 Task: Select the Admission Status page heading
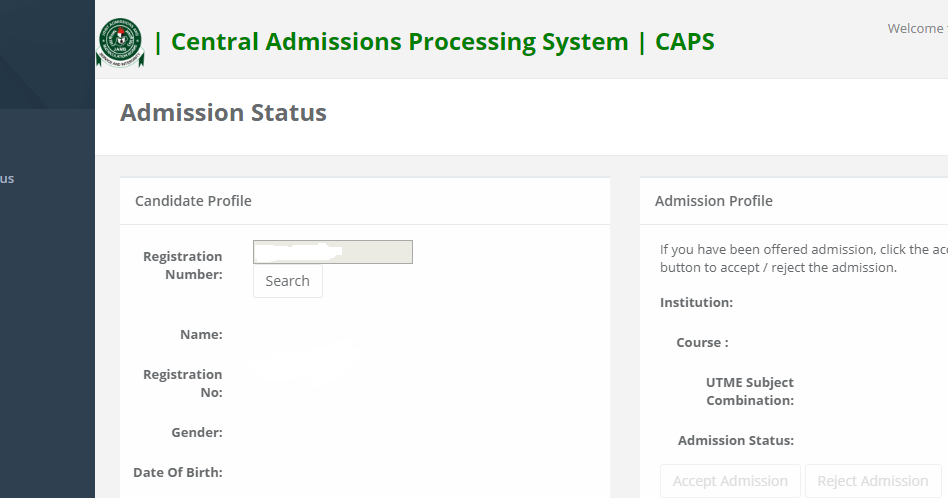223,113
